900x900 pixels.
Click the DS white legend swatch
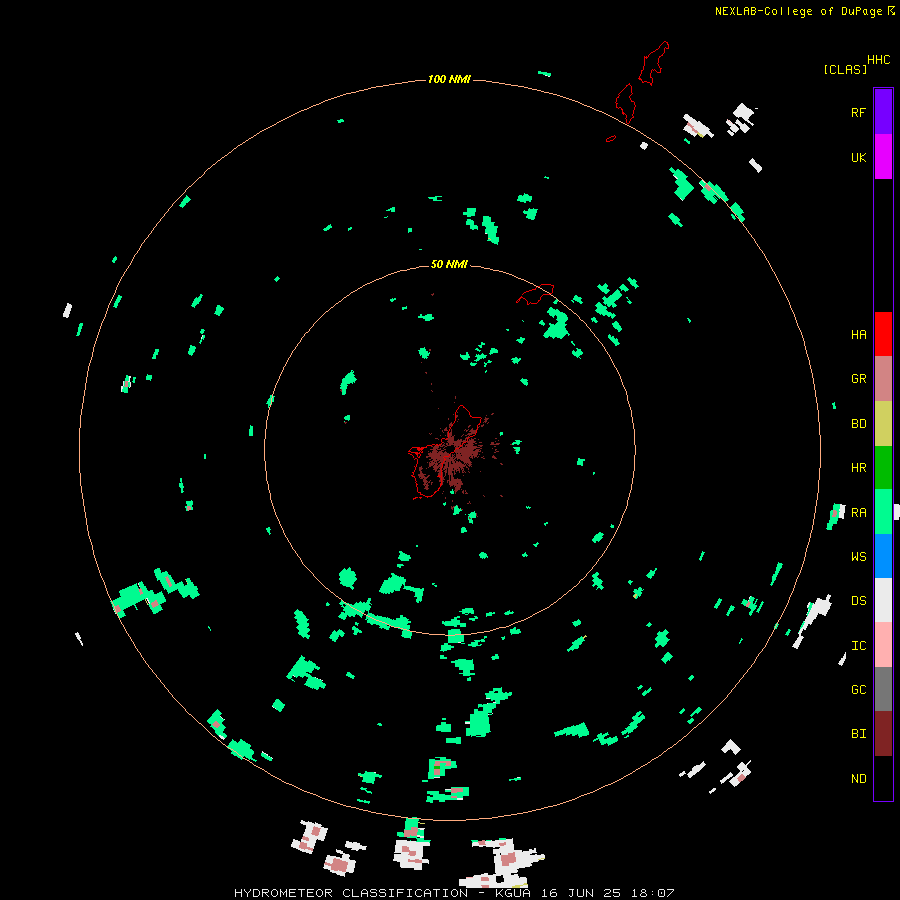pyautogui.click(x=883, y=600)
